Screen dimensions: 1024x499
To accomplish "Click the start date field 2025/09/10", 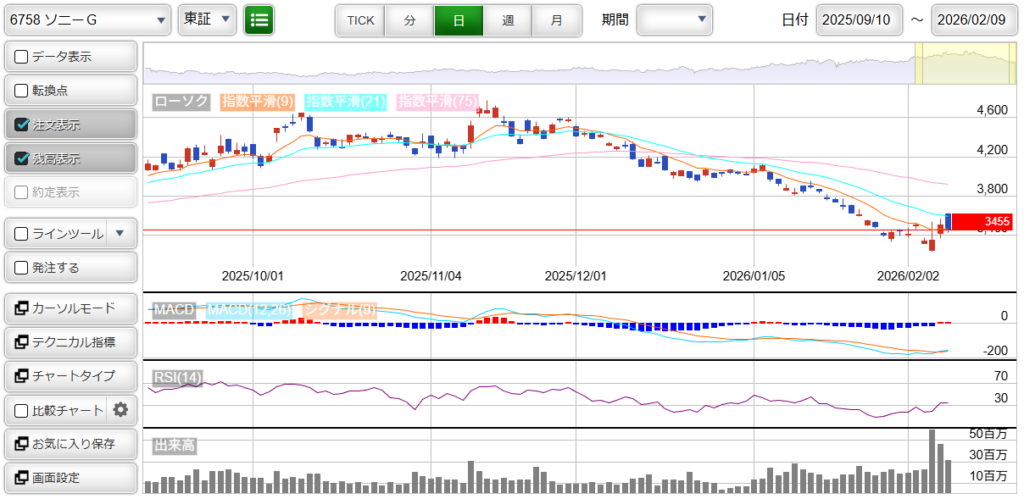I will [x=859, y=20].
